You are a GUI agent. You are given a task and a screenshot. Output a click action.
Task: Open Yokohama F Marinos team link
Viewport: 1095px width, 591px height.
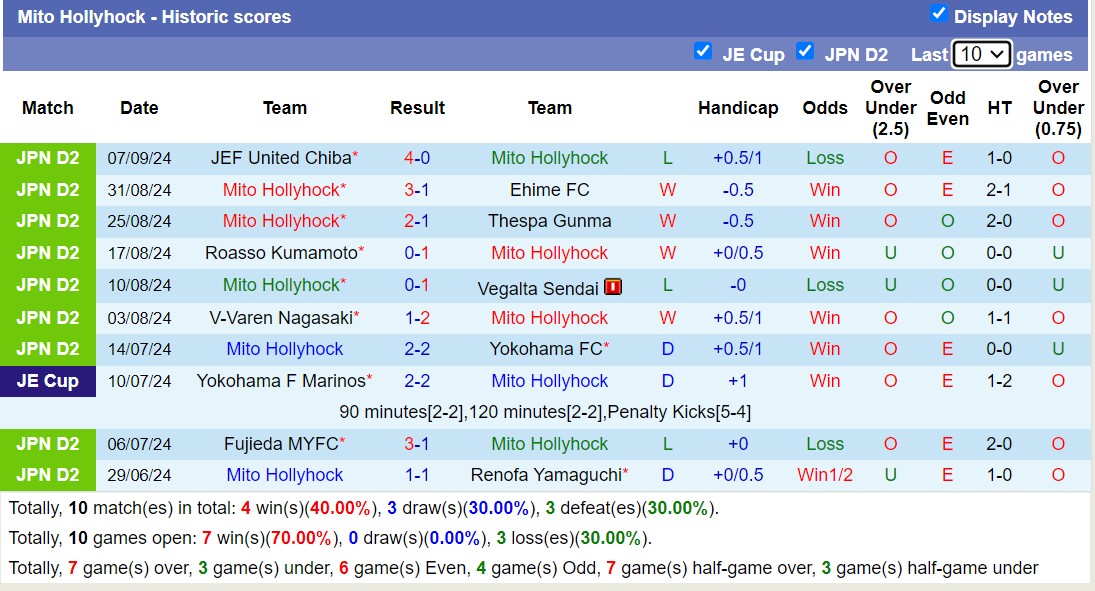pyautogui.click(x=281, y=381)
